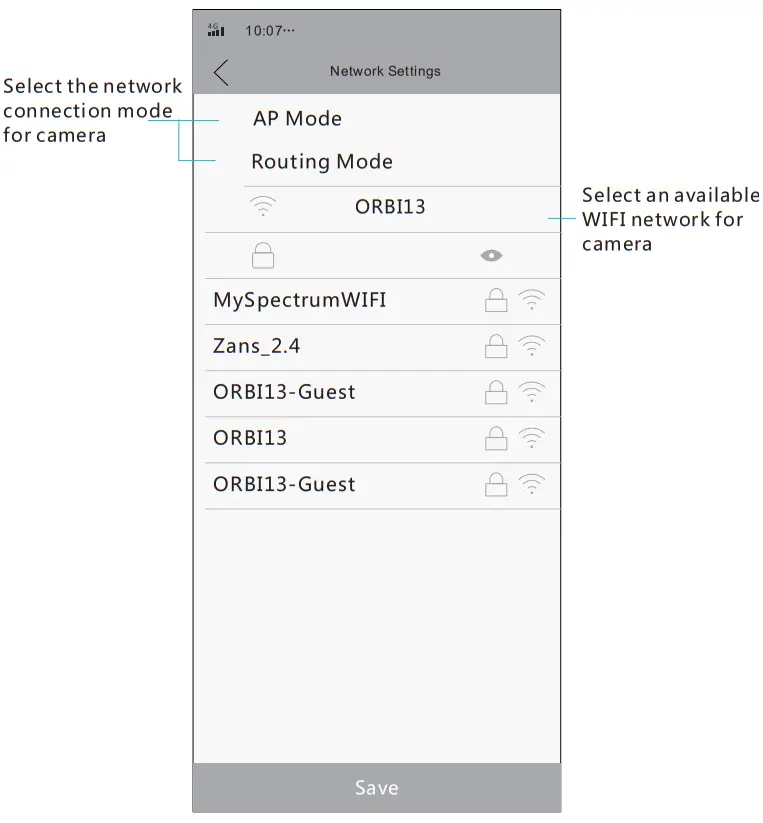763x823 pixels.
Task: Choose the MySpectrumWIFI network
Action: click(300, 300)
